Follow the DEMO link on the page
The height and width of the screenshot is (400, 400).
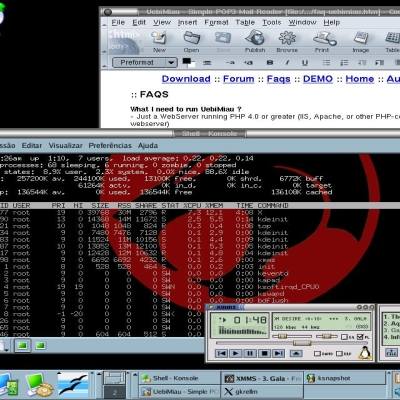pyautogui.click(x=318, y=79)
